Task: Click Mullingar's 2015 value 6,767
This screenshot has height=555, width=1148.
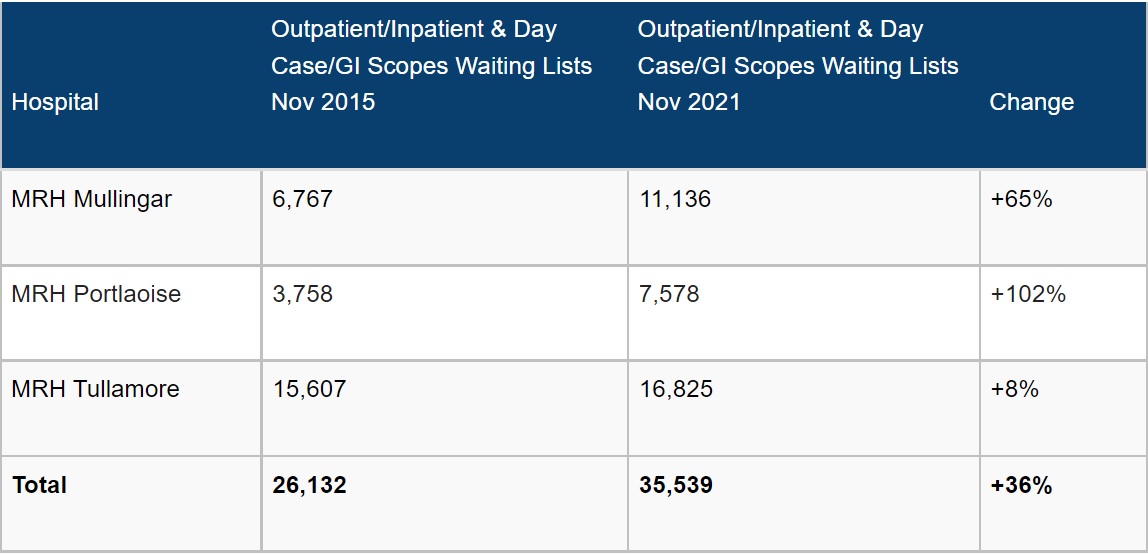Action: [302, 199]
